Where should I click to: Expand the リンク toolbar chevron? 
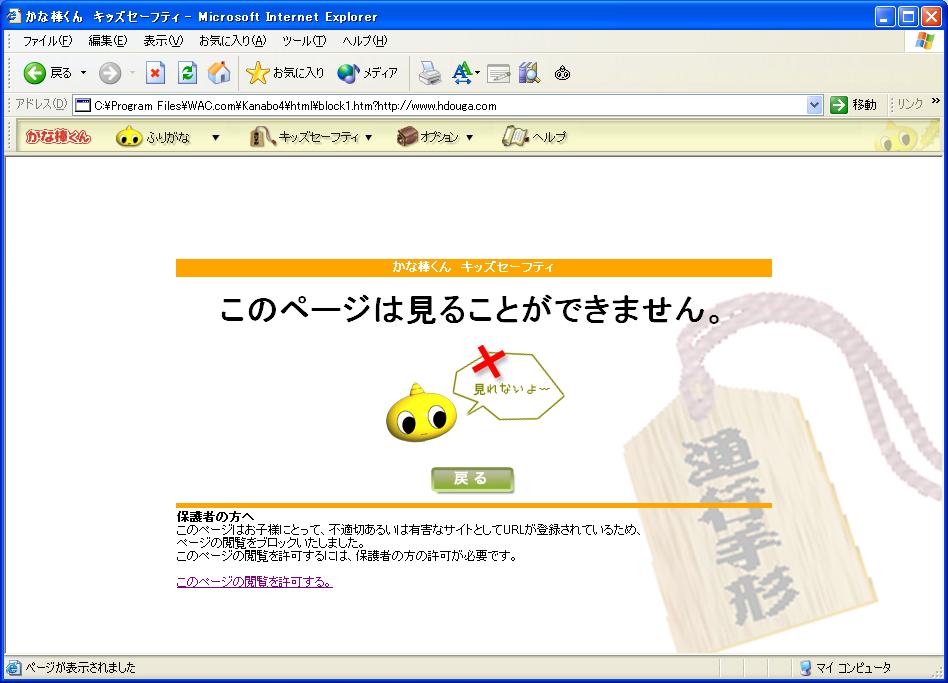point(935,101)
